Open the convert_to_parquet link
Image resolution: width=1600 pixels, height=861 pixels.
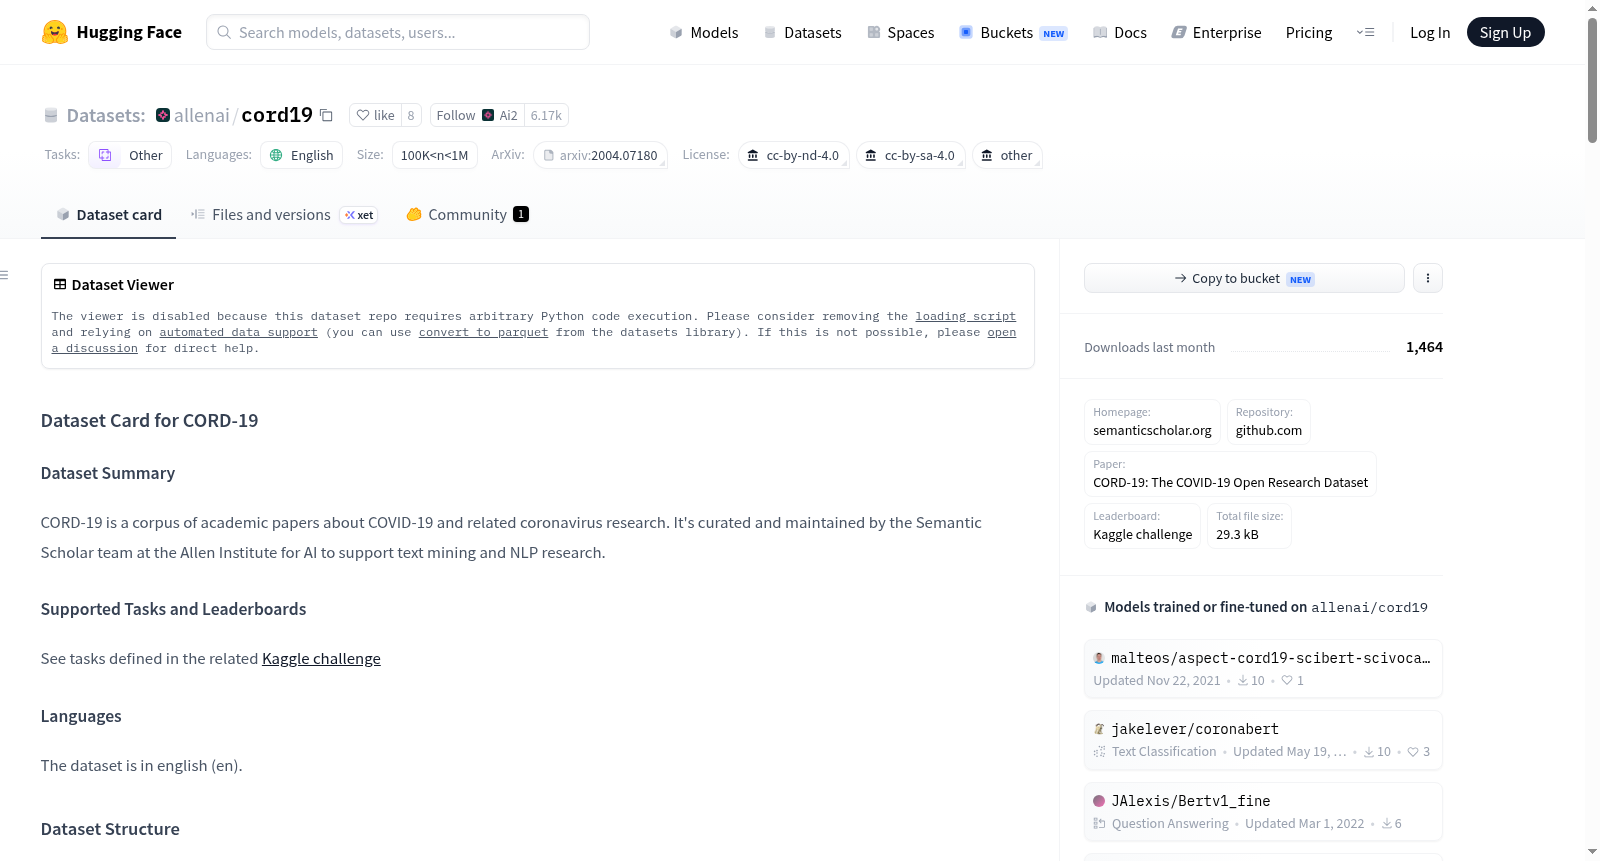pyautogui.click(x=483, y=332)
